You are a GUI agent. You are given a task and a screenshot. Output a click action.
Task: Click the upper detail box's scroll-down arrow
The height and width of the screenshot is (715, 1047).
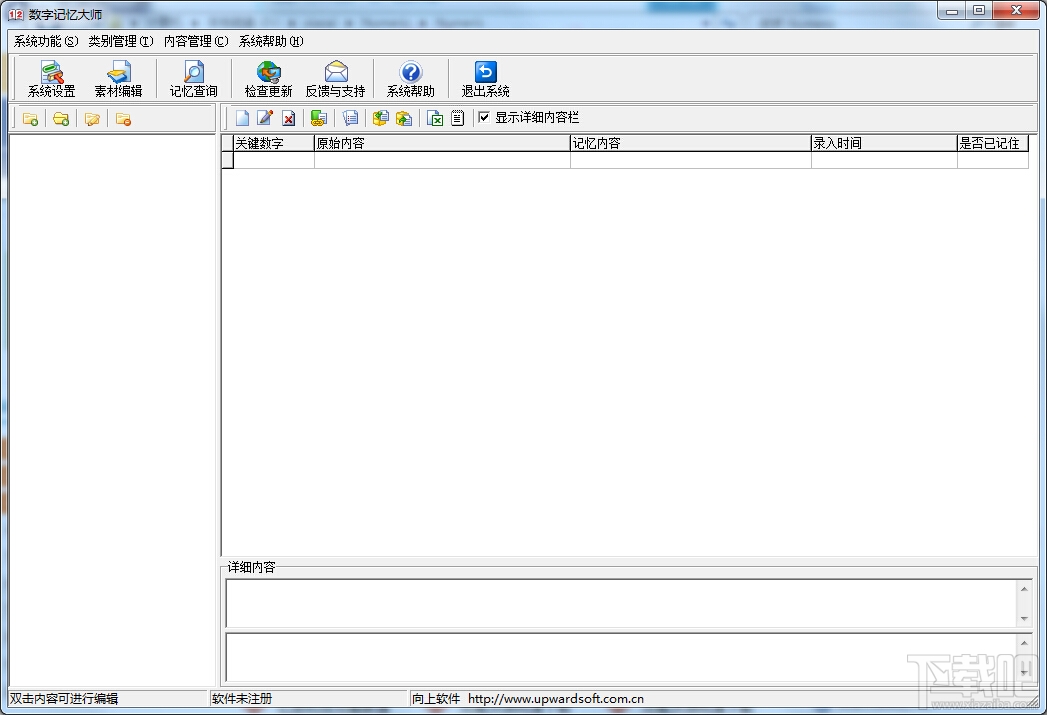[x=1024, y=619]
